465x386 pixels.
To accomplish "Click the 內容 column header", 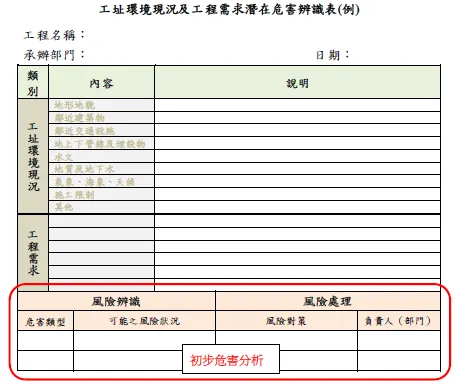I will click(x=101, y=83).
